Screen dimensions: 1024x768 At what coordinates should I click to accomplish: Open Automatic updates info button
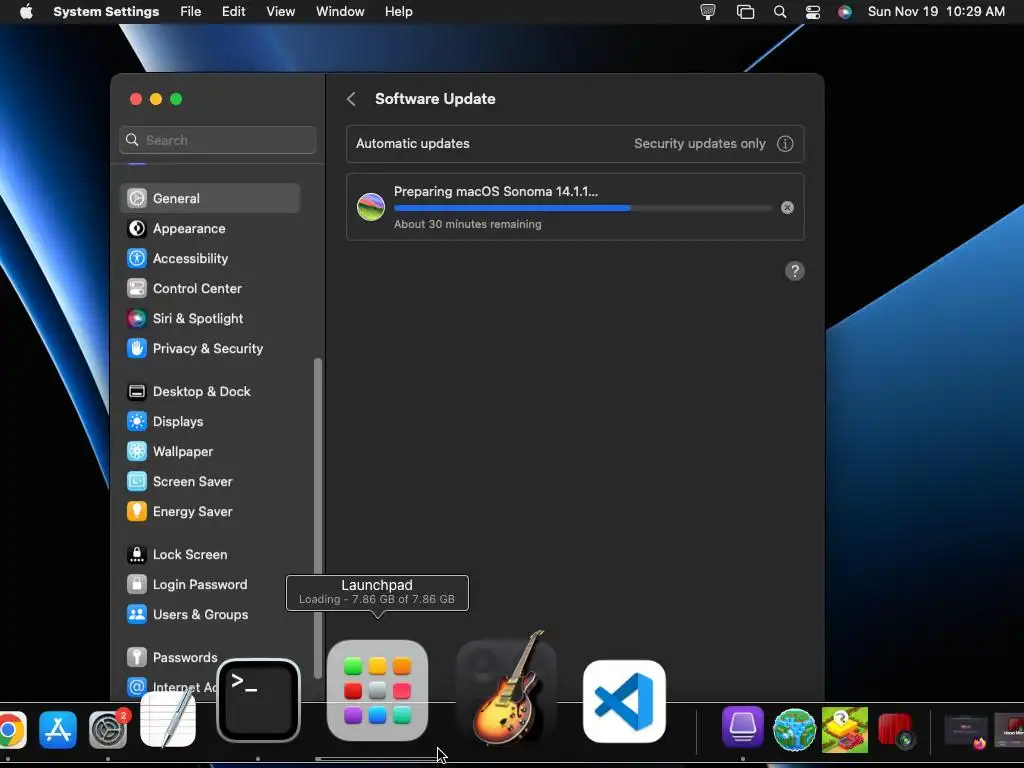(785, 144)
